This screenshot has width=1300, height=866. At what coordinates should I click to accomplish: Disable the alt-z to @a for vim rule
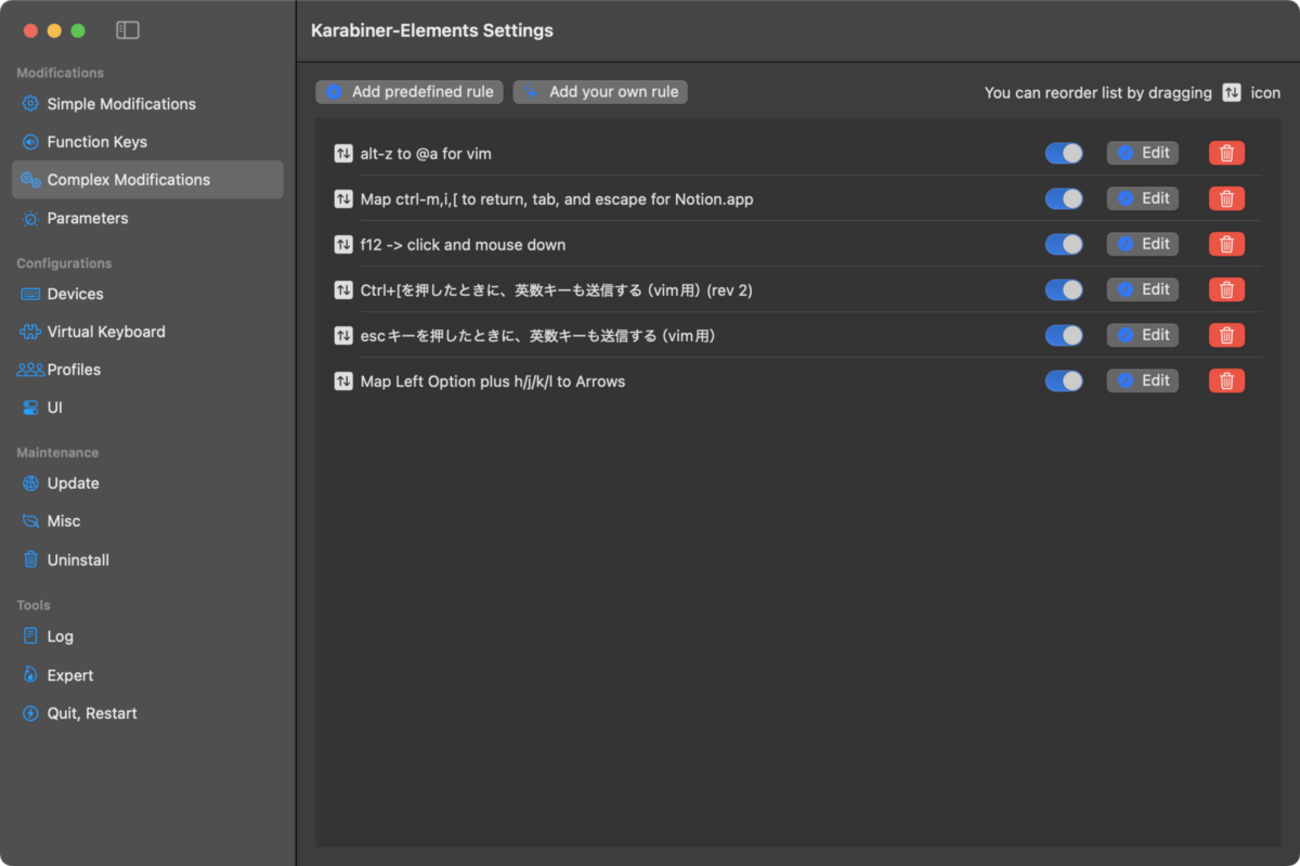[x=1064, y=153]
